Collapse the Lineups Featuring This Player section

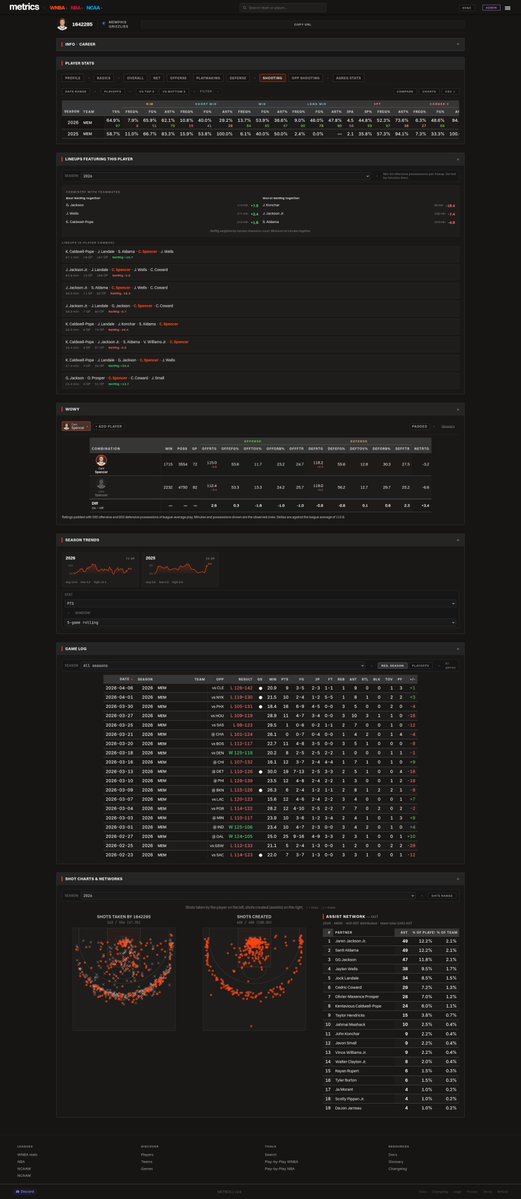[x=458, y=158]
